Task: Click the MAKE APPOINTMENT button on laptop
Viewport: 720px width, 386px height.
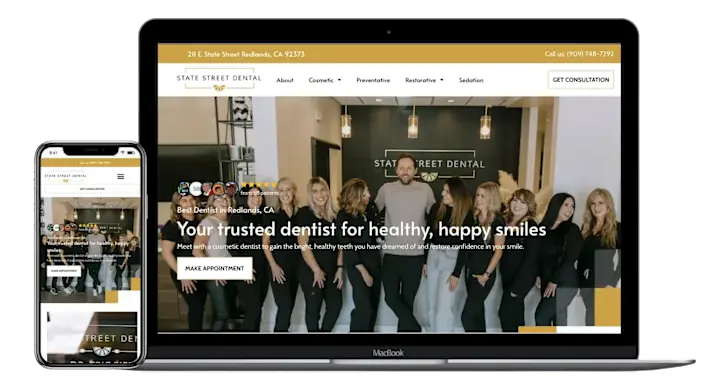Action: click(214, 268)
